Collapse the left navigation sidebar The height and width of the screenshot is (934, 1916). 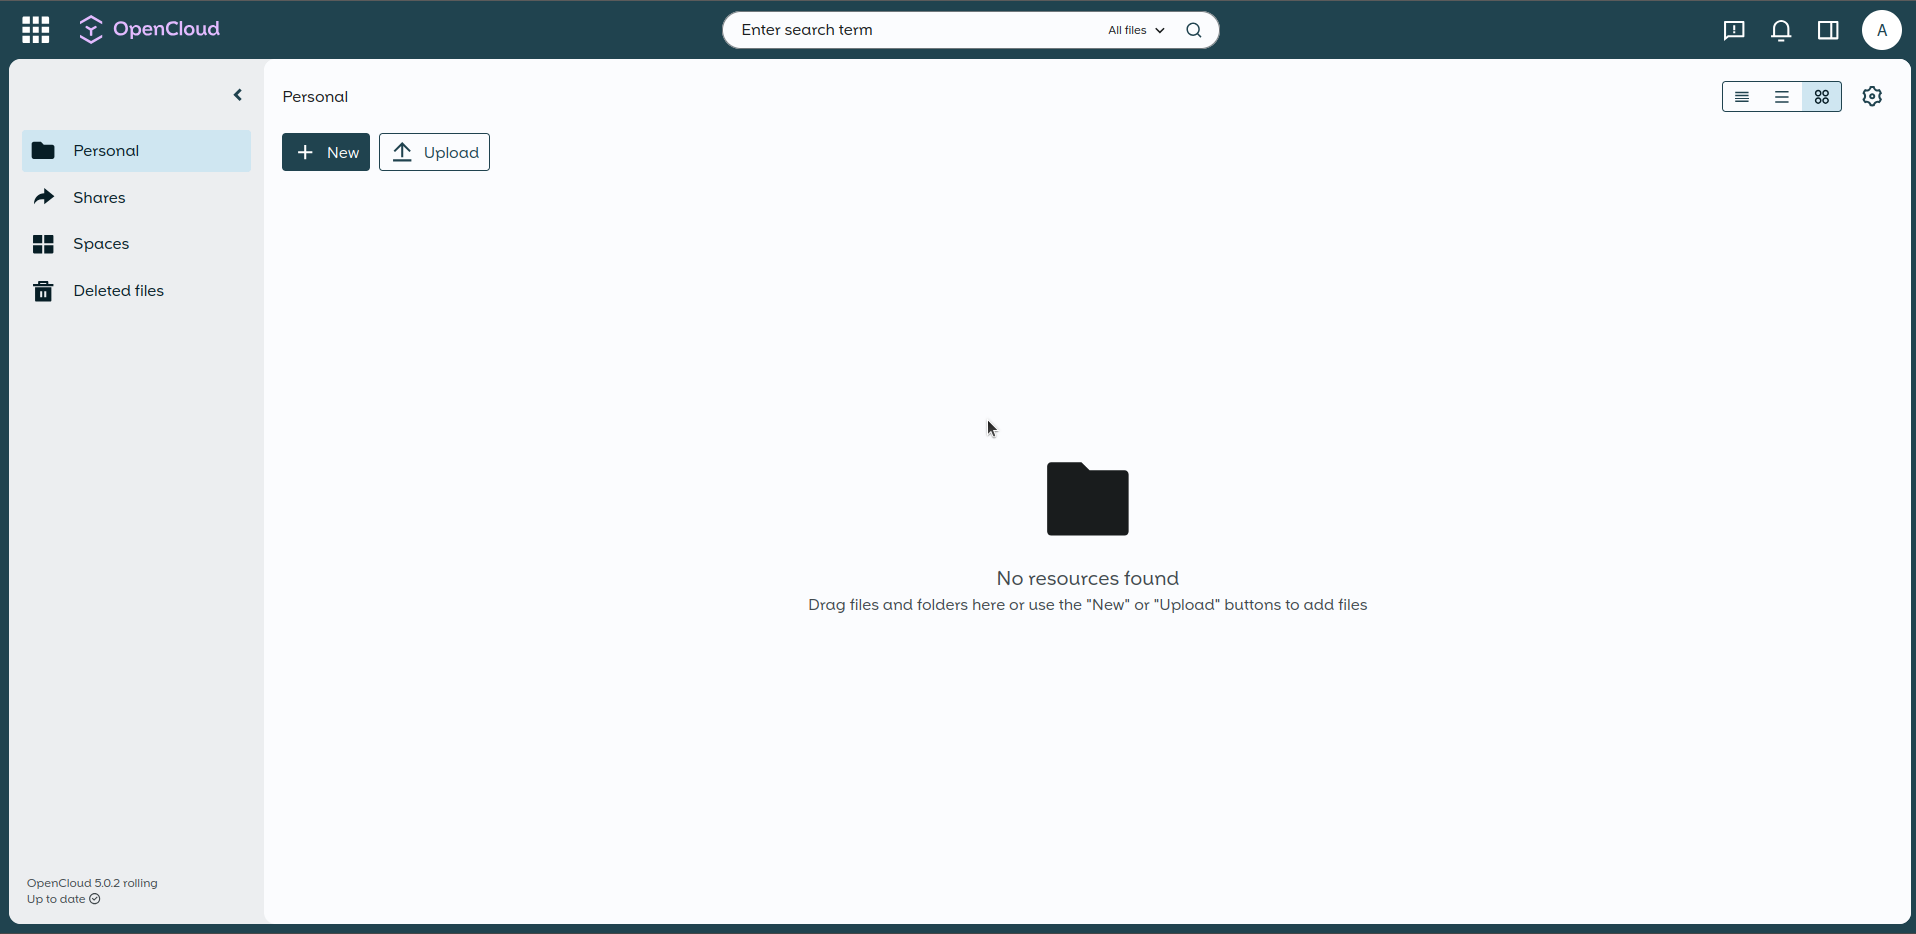[x=238, y=95]
